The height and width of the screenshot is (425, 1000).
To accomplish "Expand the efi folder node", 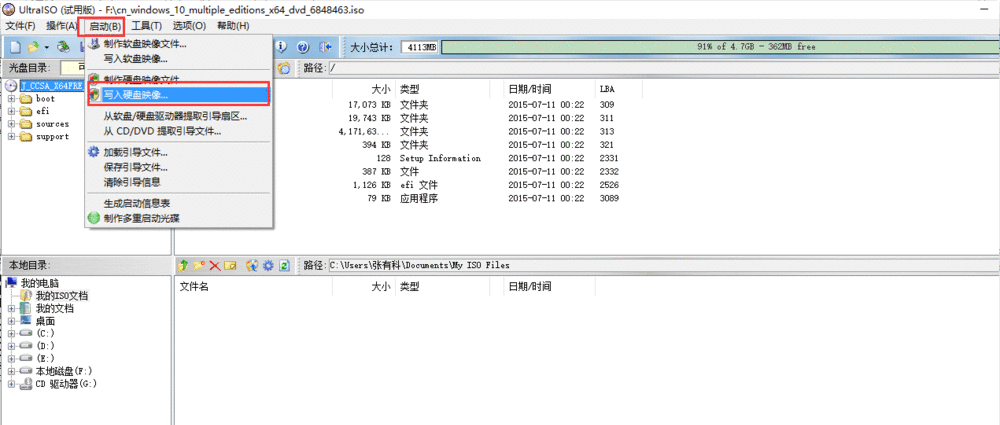I will [11, 111].
